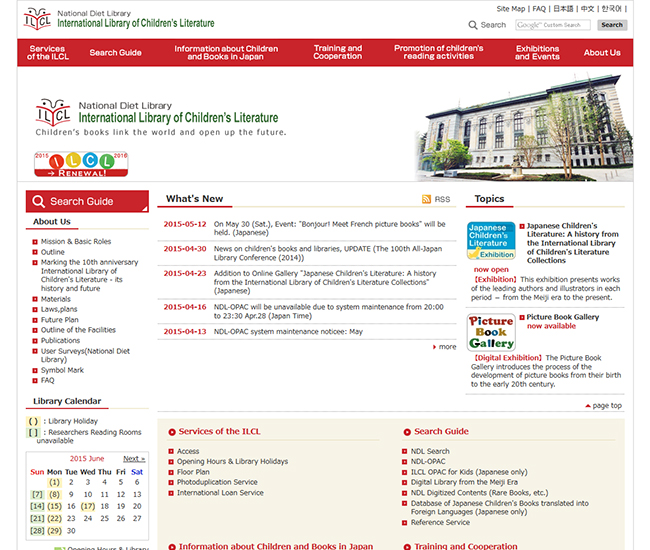Open the Future Plan link
650x550 pixels.
point(59,320)
